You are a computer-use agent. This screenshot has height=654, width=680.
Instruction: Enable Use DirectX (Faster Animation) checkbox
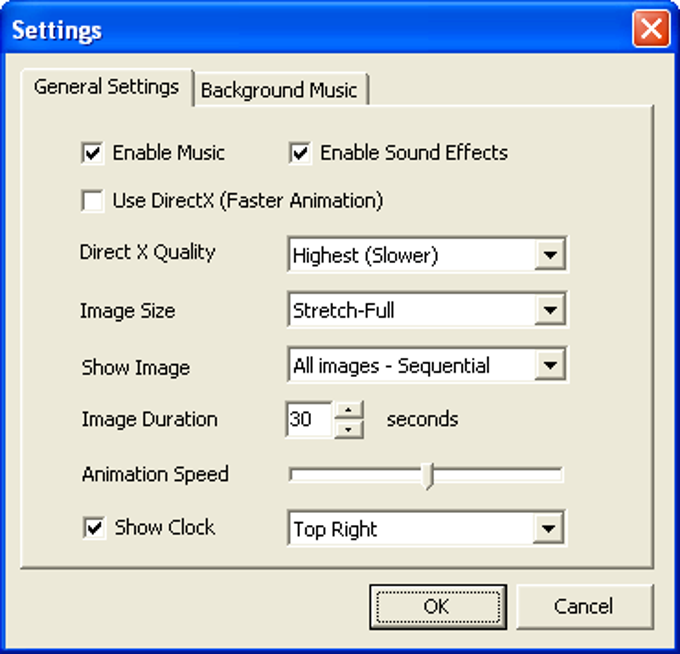tap(92, 201)
